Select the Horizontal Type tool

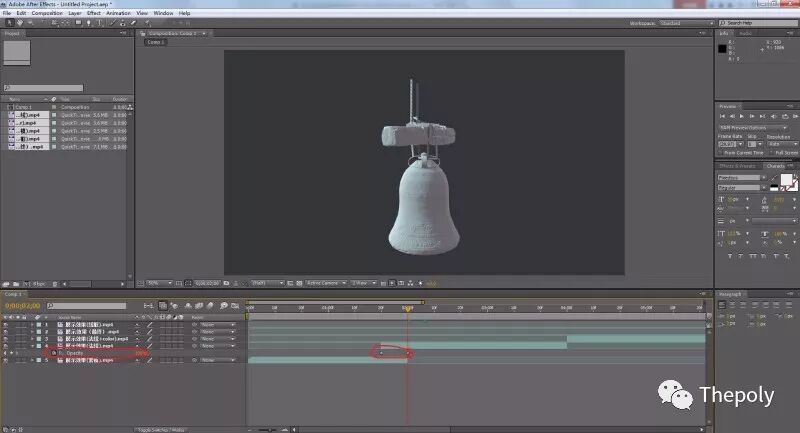pos(99,23)
